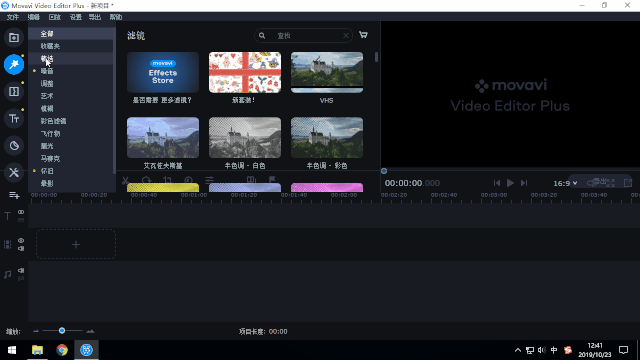Toggle title track visibility eye
Screen dimensions: 640x360
coord(21,212)
